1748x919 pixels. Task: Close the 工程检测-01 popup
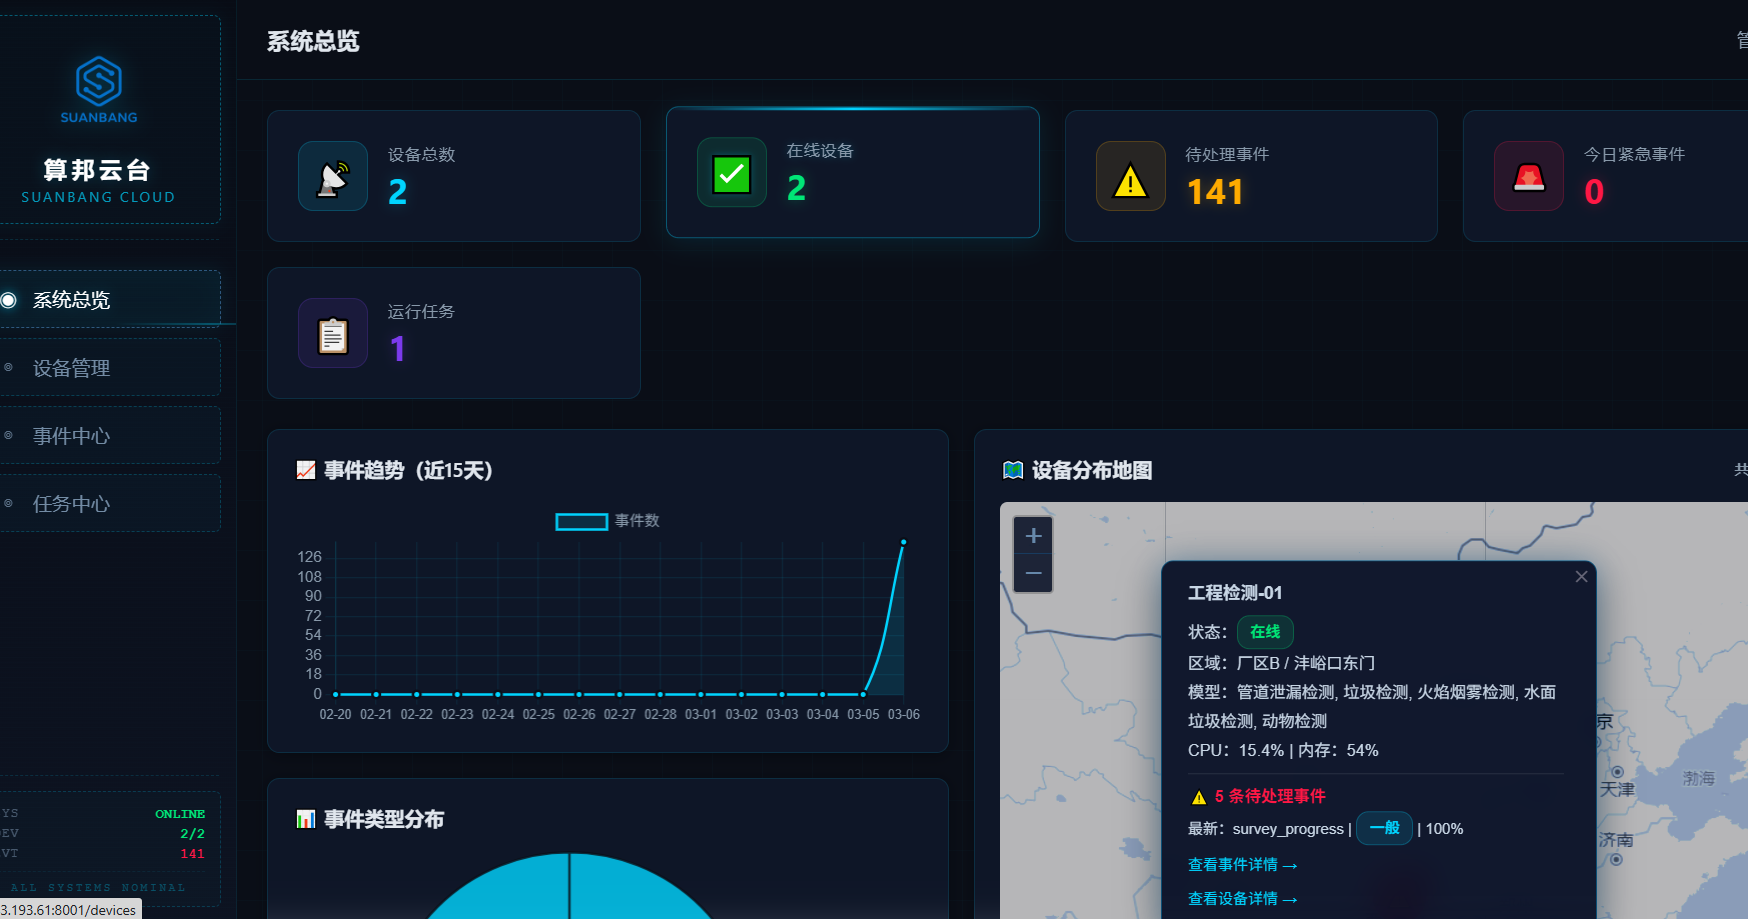tap(1581, 576)
